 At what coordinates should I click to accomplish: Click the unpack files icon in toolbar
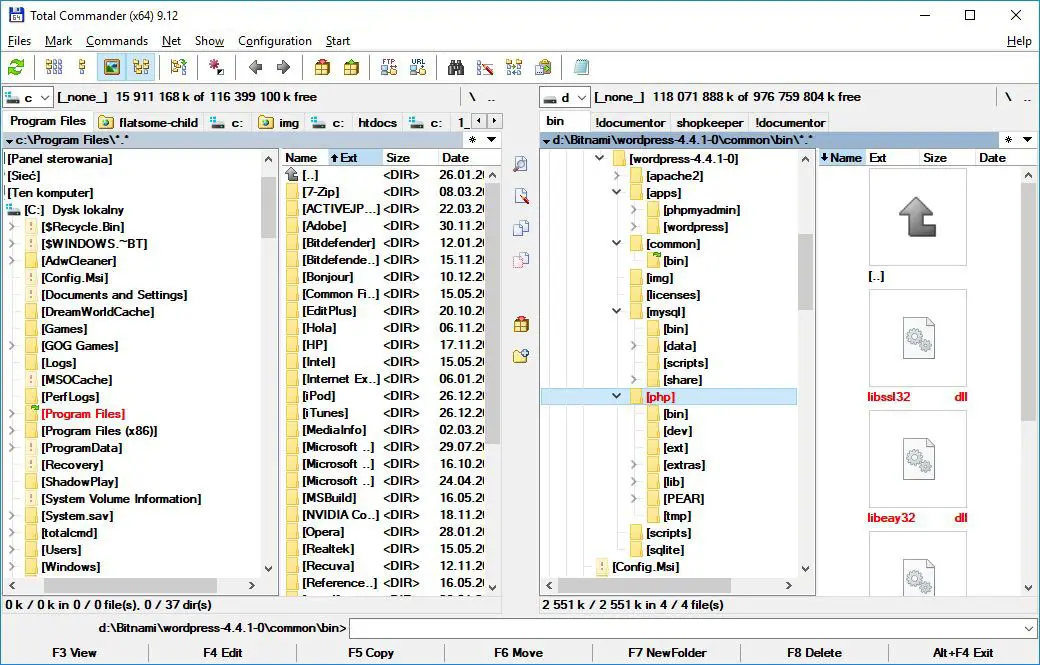pos(351,67)
